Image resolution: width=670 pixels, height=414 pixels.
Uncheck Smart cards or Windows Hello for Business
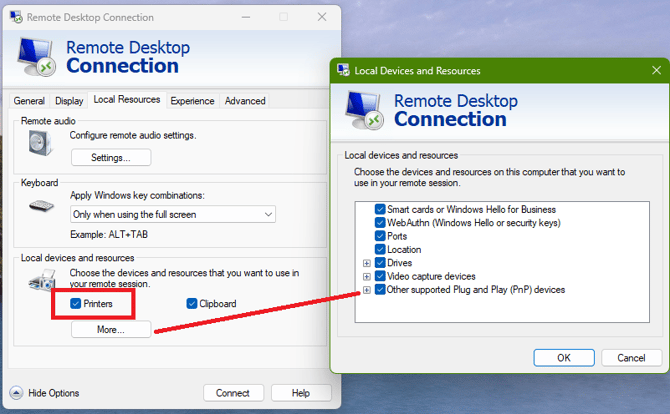click(x=380, y=209)
